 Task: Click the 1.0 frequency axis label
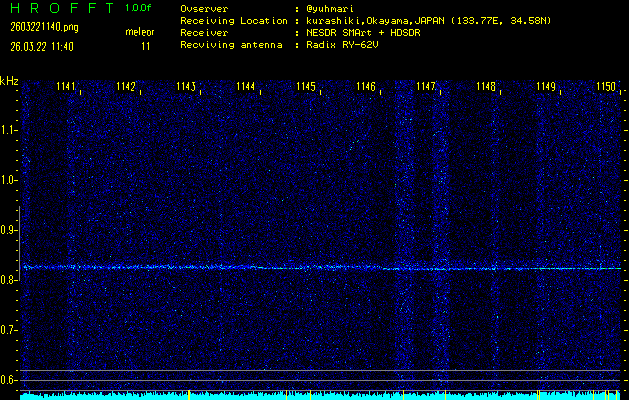(x=9, y=180)
